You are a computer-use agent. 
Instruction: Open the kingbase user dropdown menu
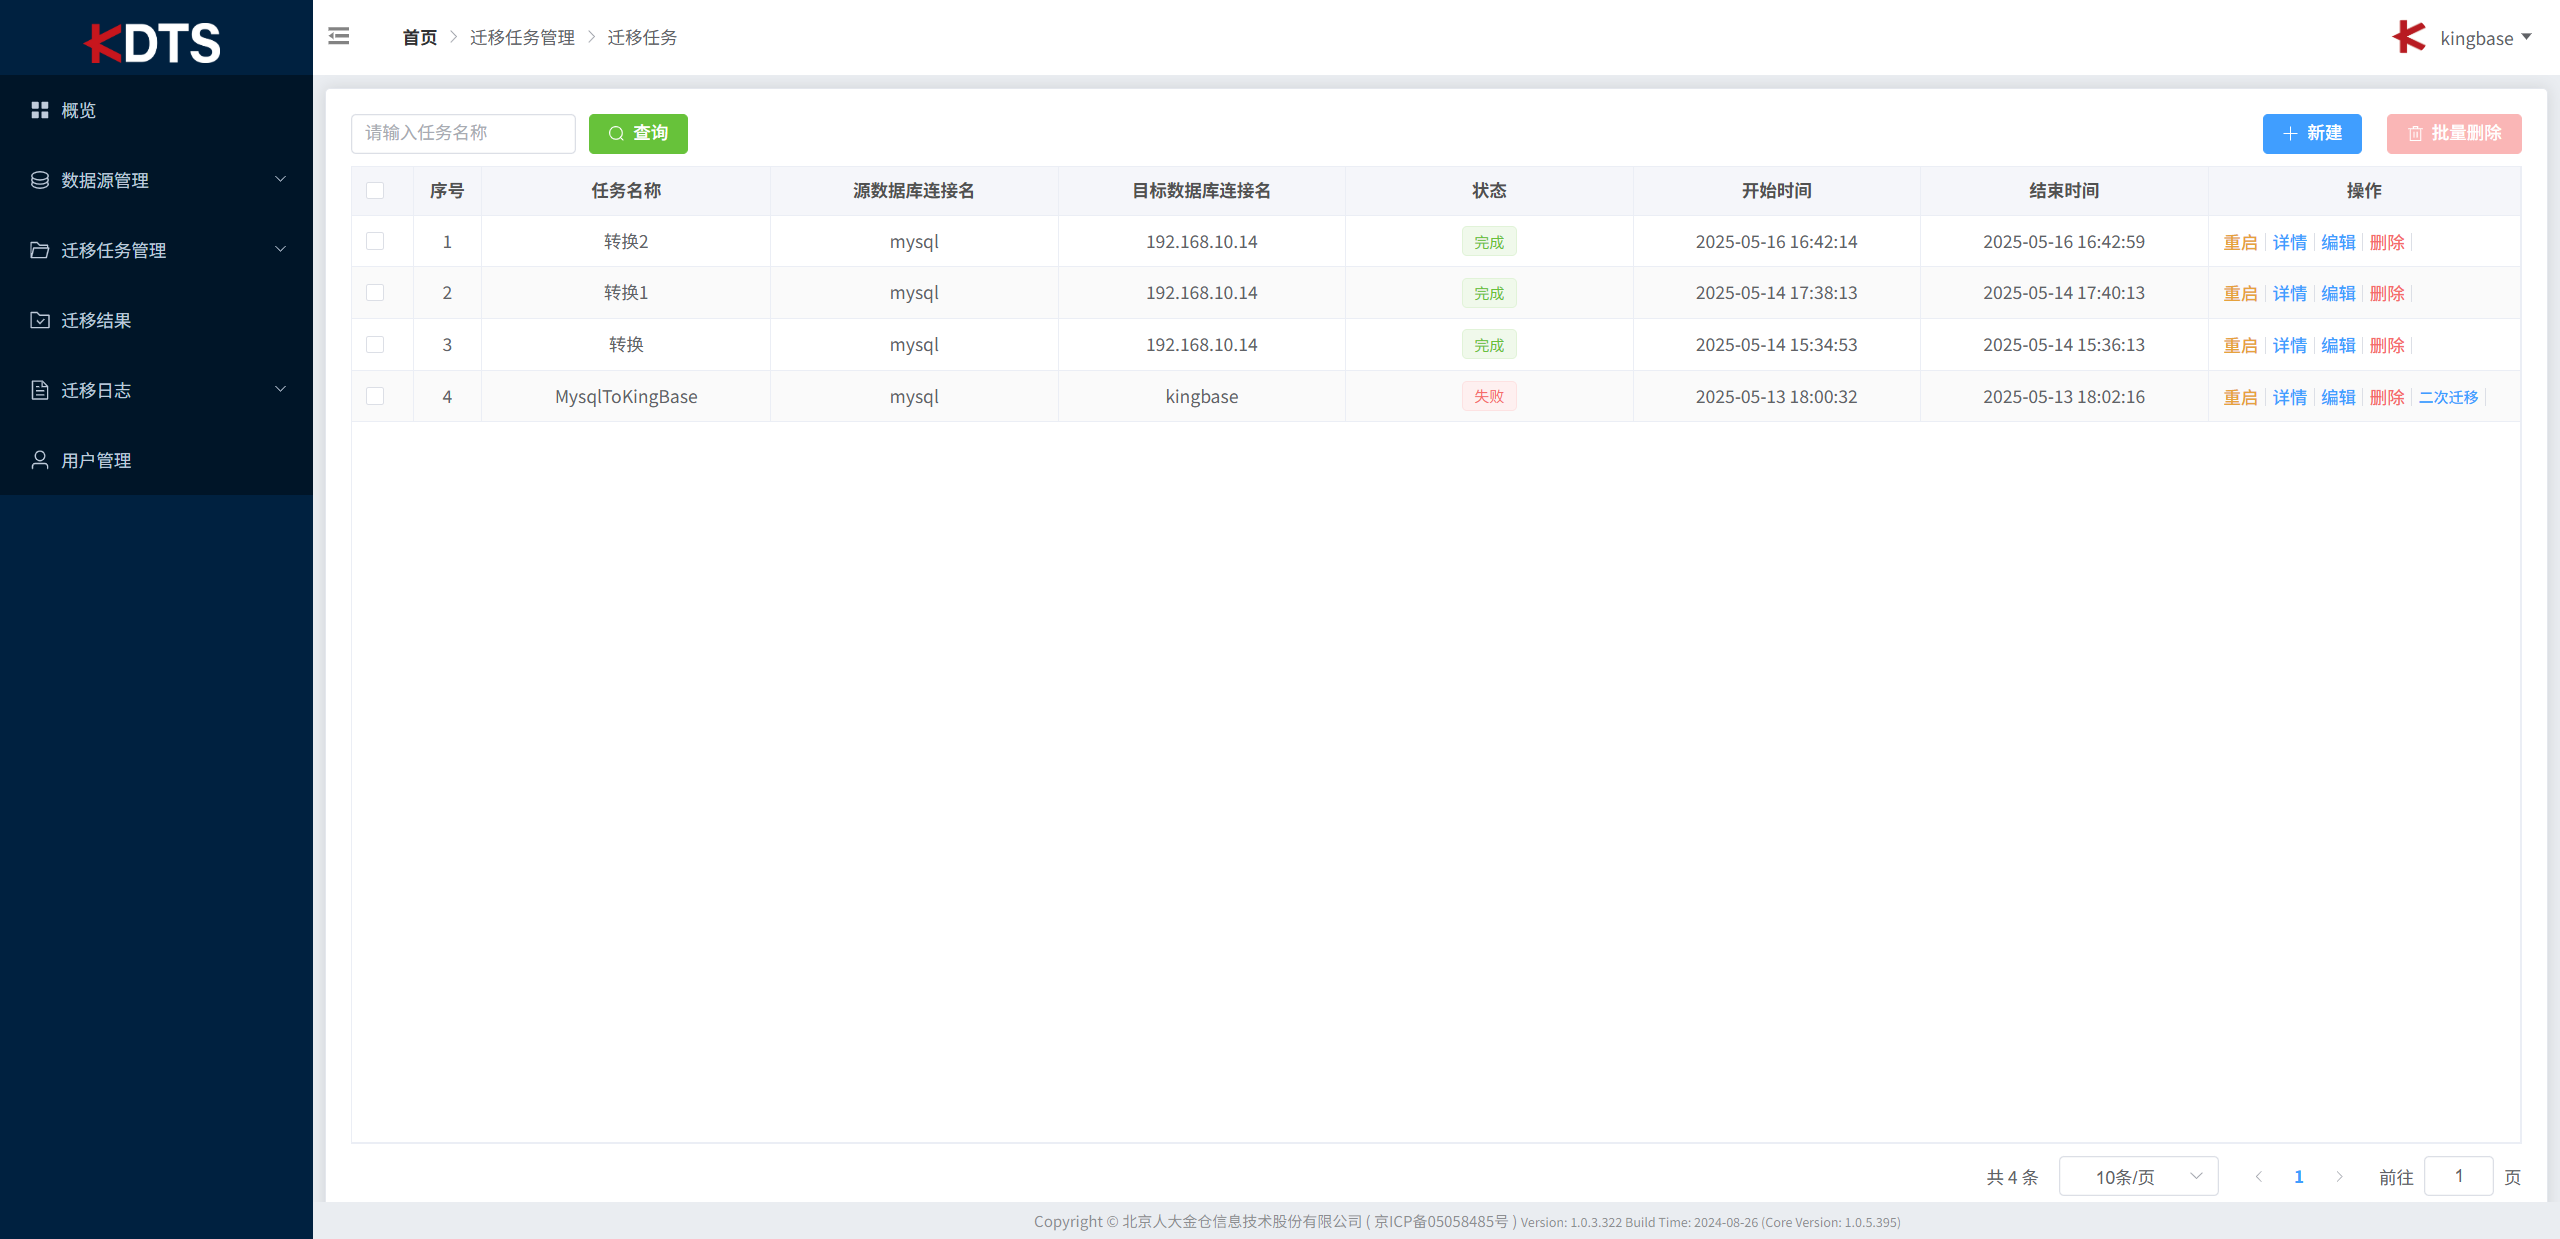pyautogui.click(x=2485, y=38)
